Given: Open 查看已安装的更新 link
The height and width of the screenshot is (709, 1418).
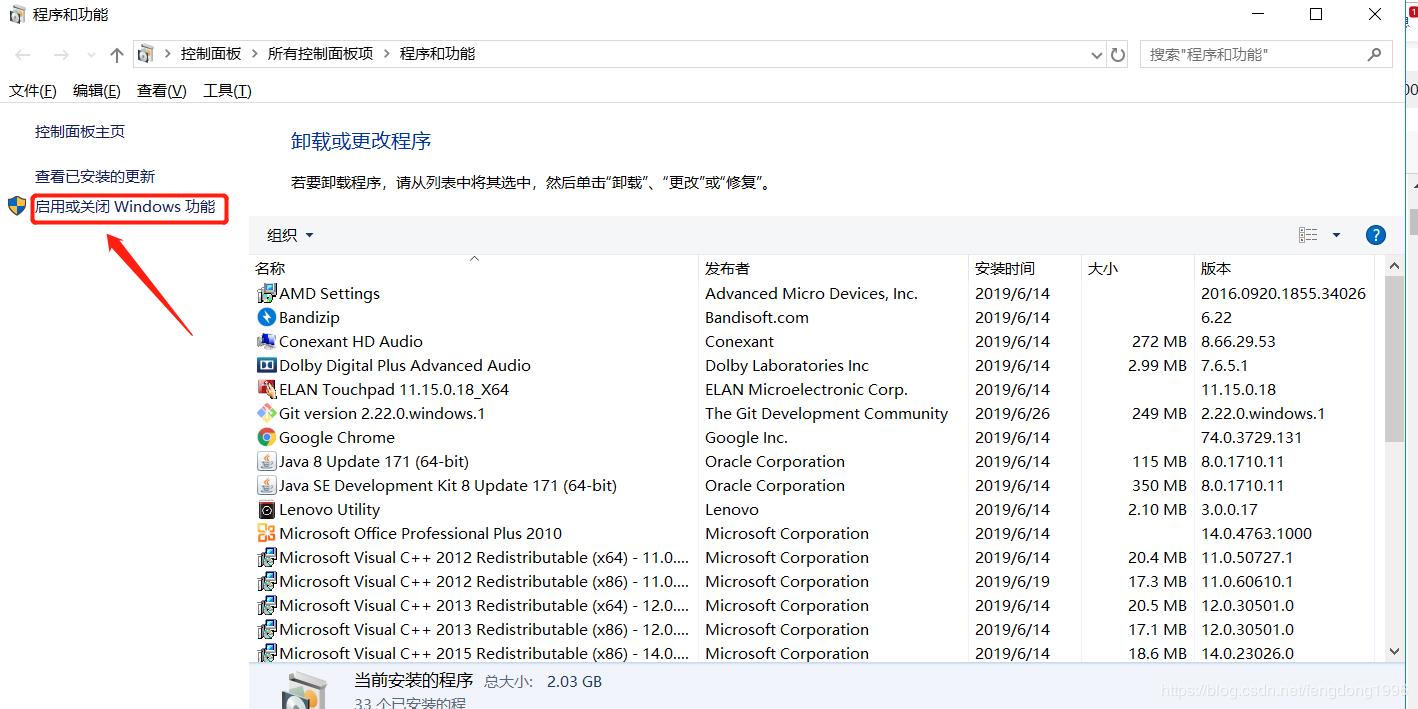Looking at the screenshot, I should 95,176.
